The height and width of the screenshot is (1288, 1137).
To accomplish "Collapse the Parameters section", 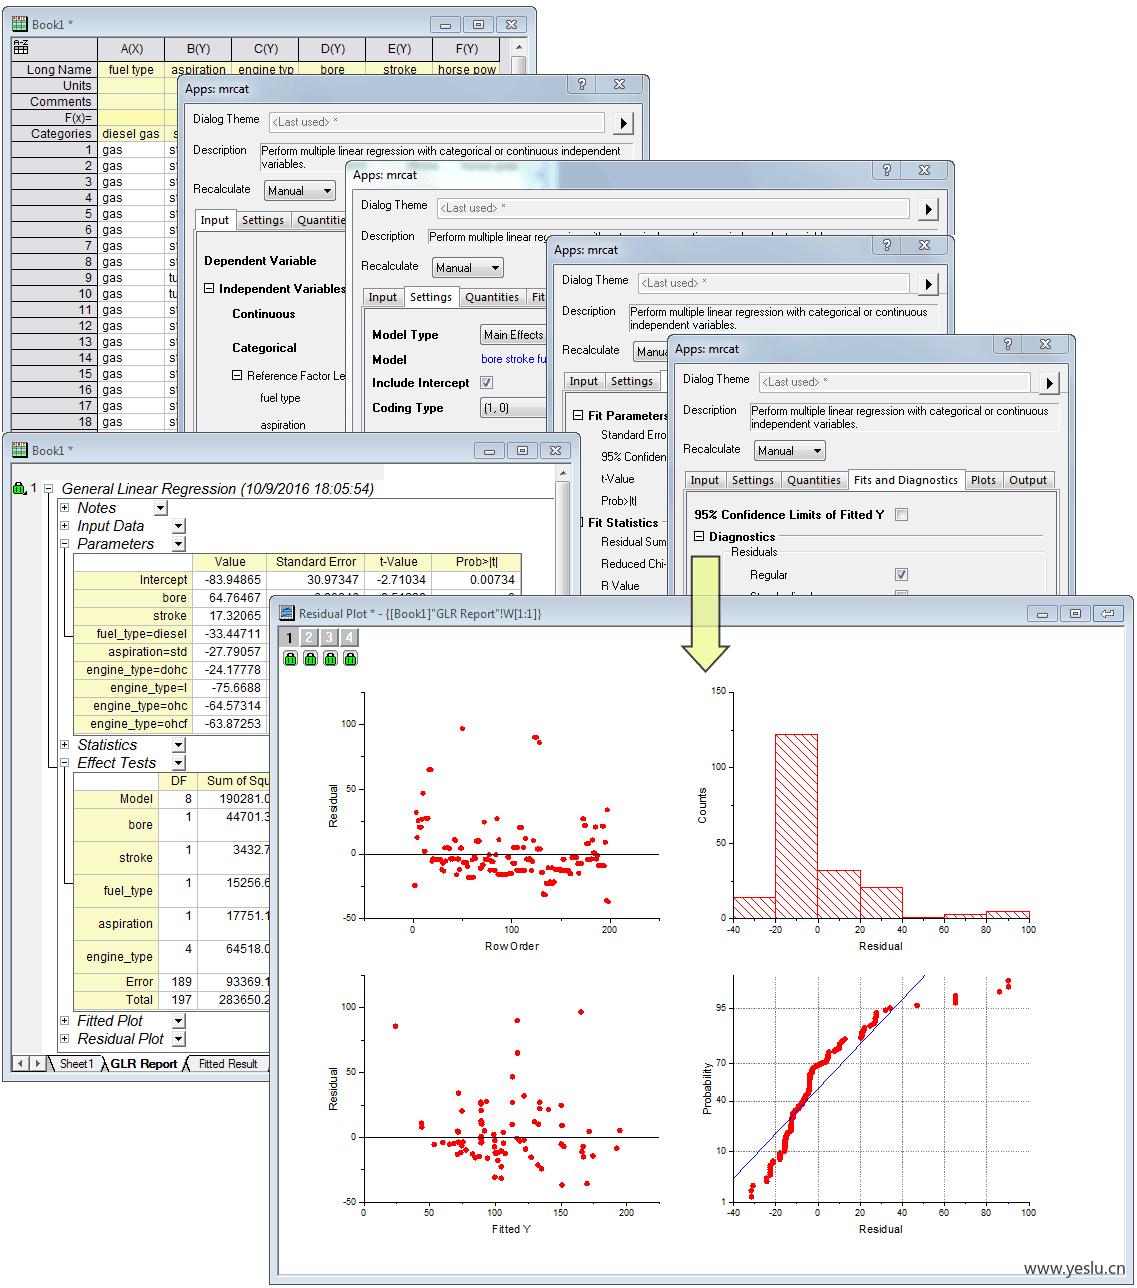I will (x=65, y=544).
